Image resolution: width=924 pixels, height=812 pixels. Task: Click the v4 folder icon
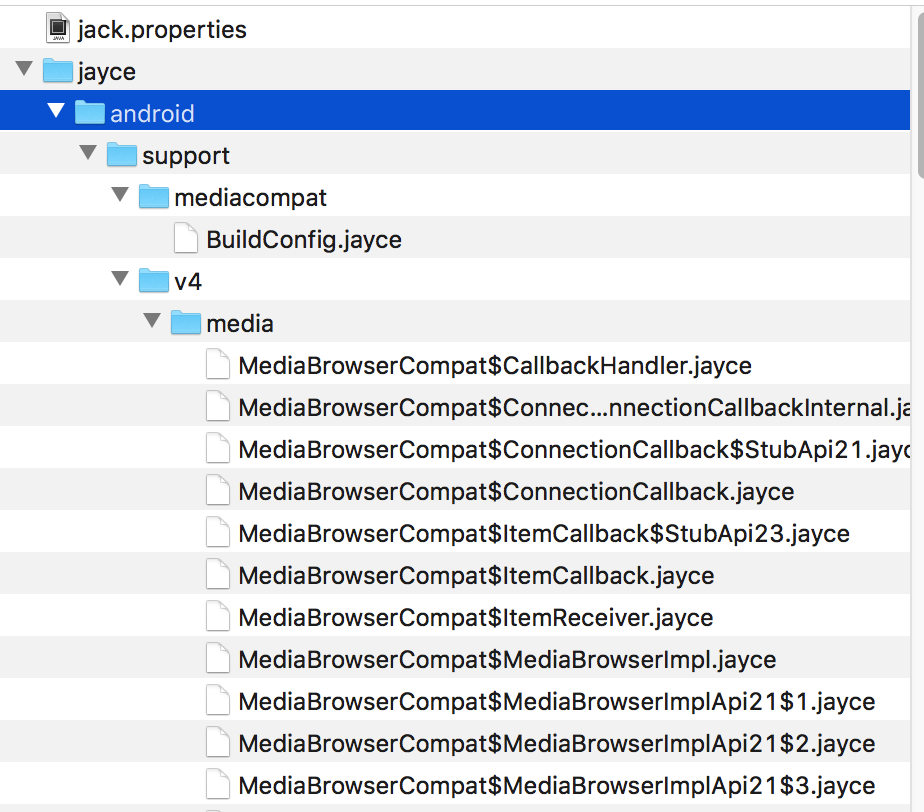click(x=154, y=281)
